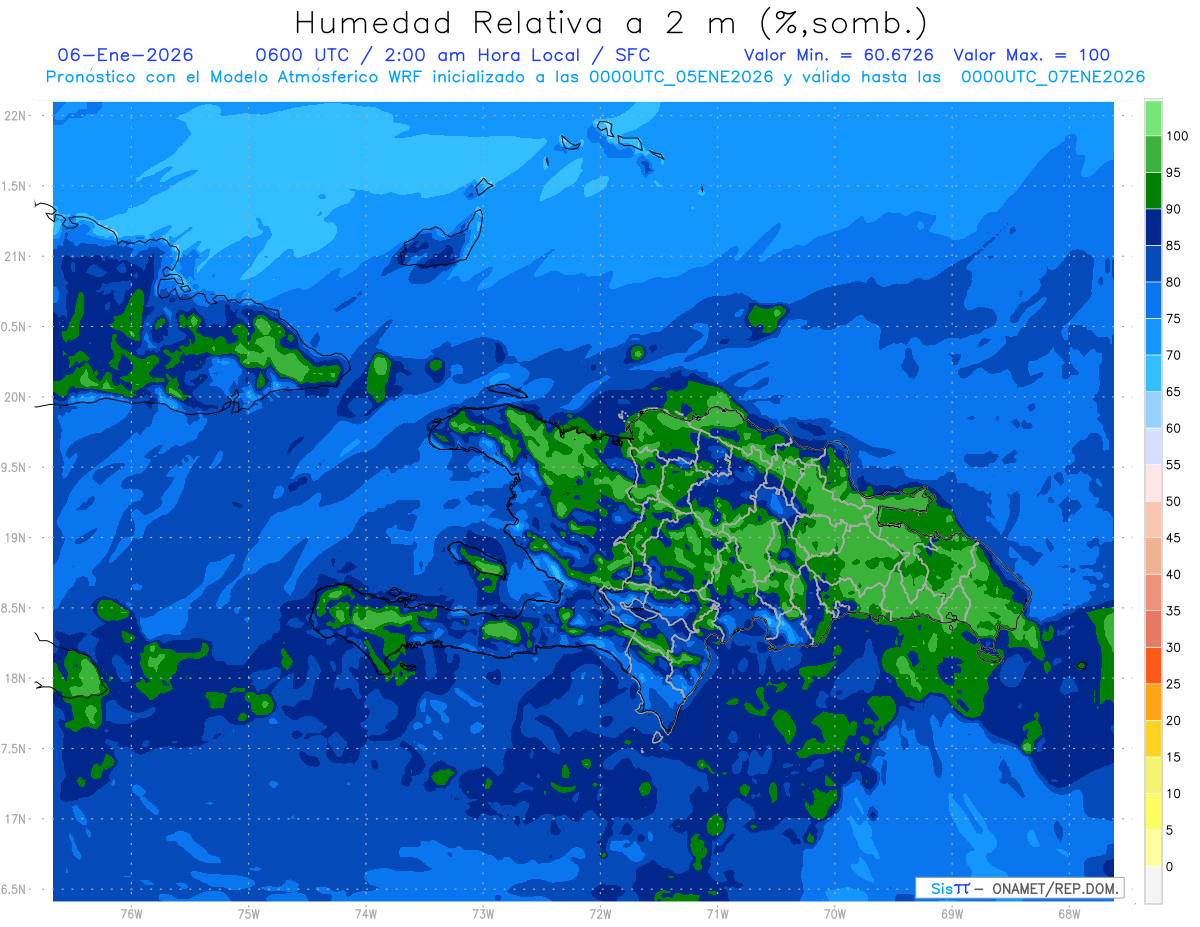Click the legend value '100'

tap(1177, 136)
